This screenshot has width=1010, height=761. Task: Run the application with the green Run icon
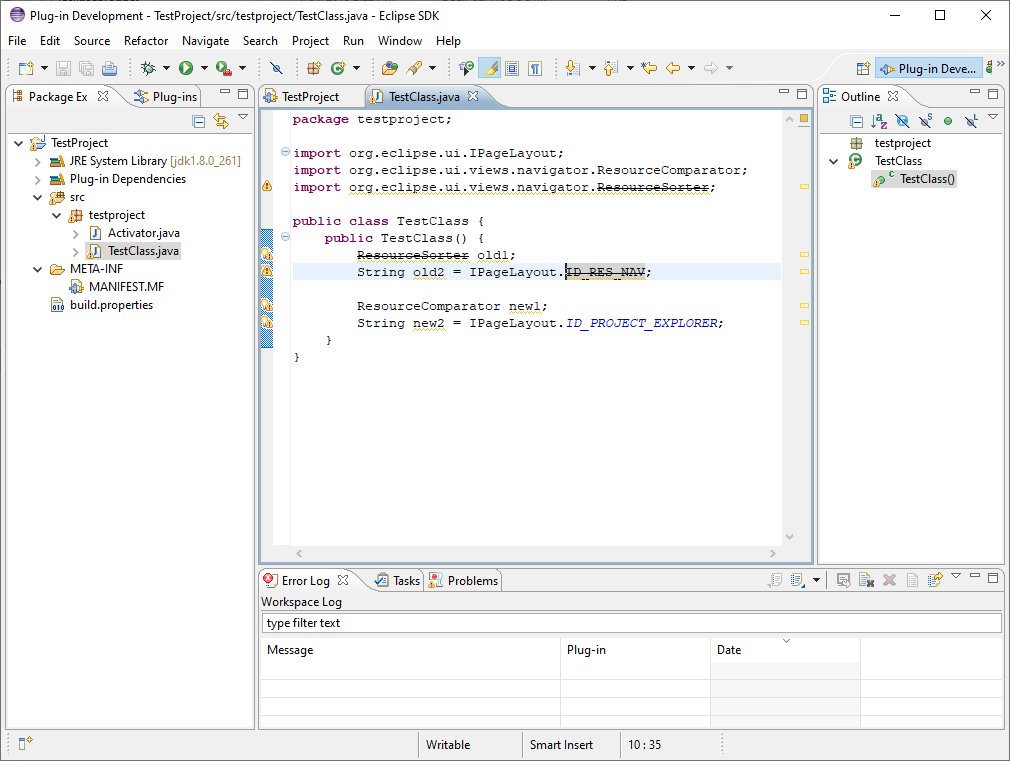[x=185, y=67]
